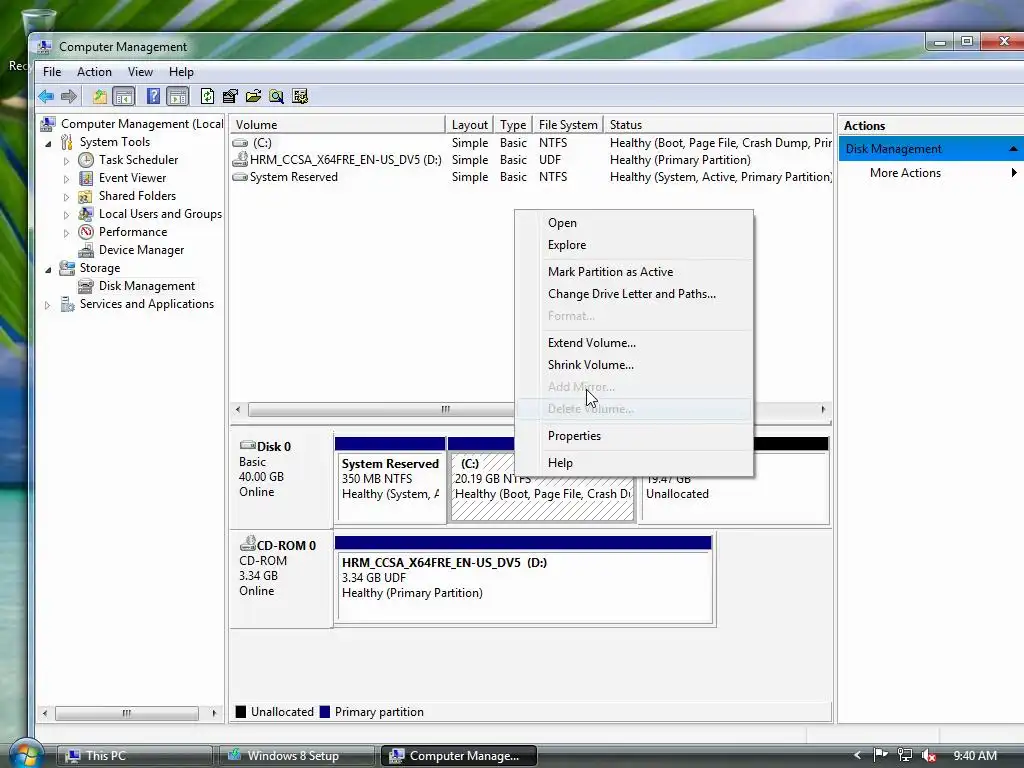The width and height of the screenshot is (1024, 768).
Task: Select System Reserved volume row in list
Action: click(x=531, y=176)
